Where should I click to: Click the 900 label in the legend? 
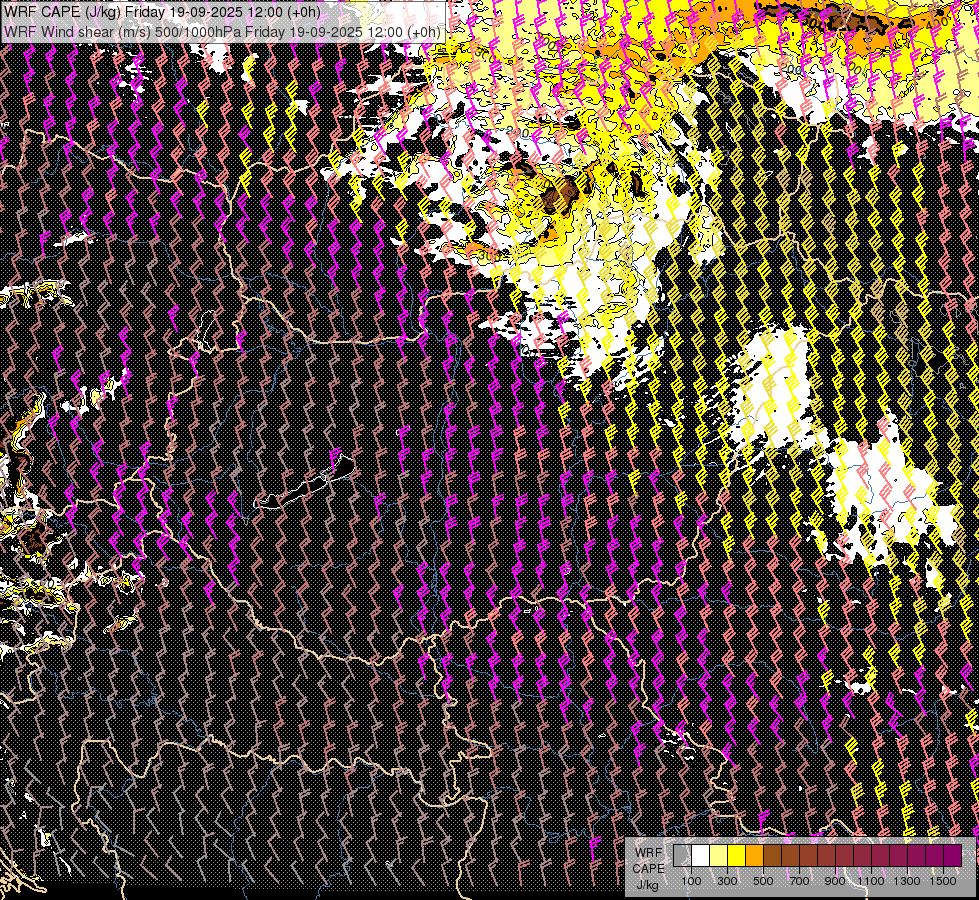(835, 881)
